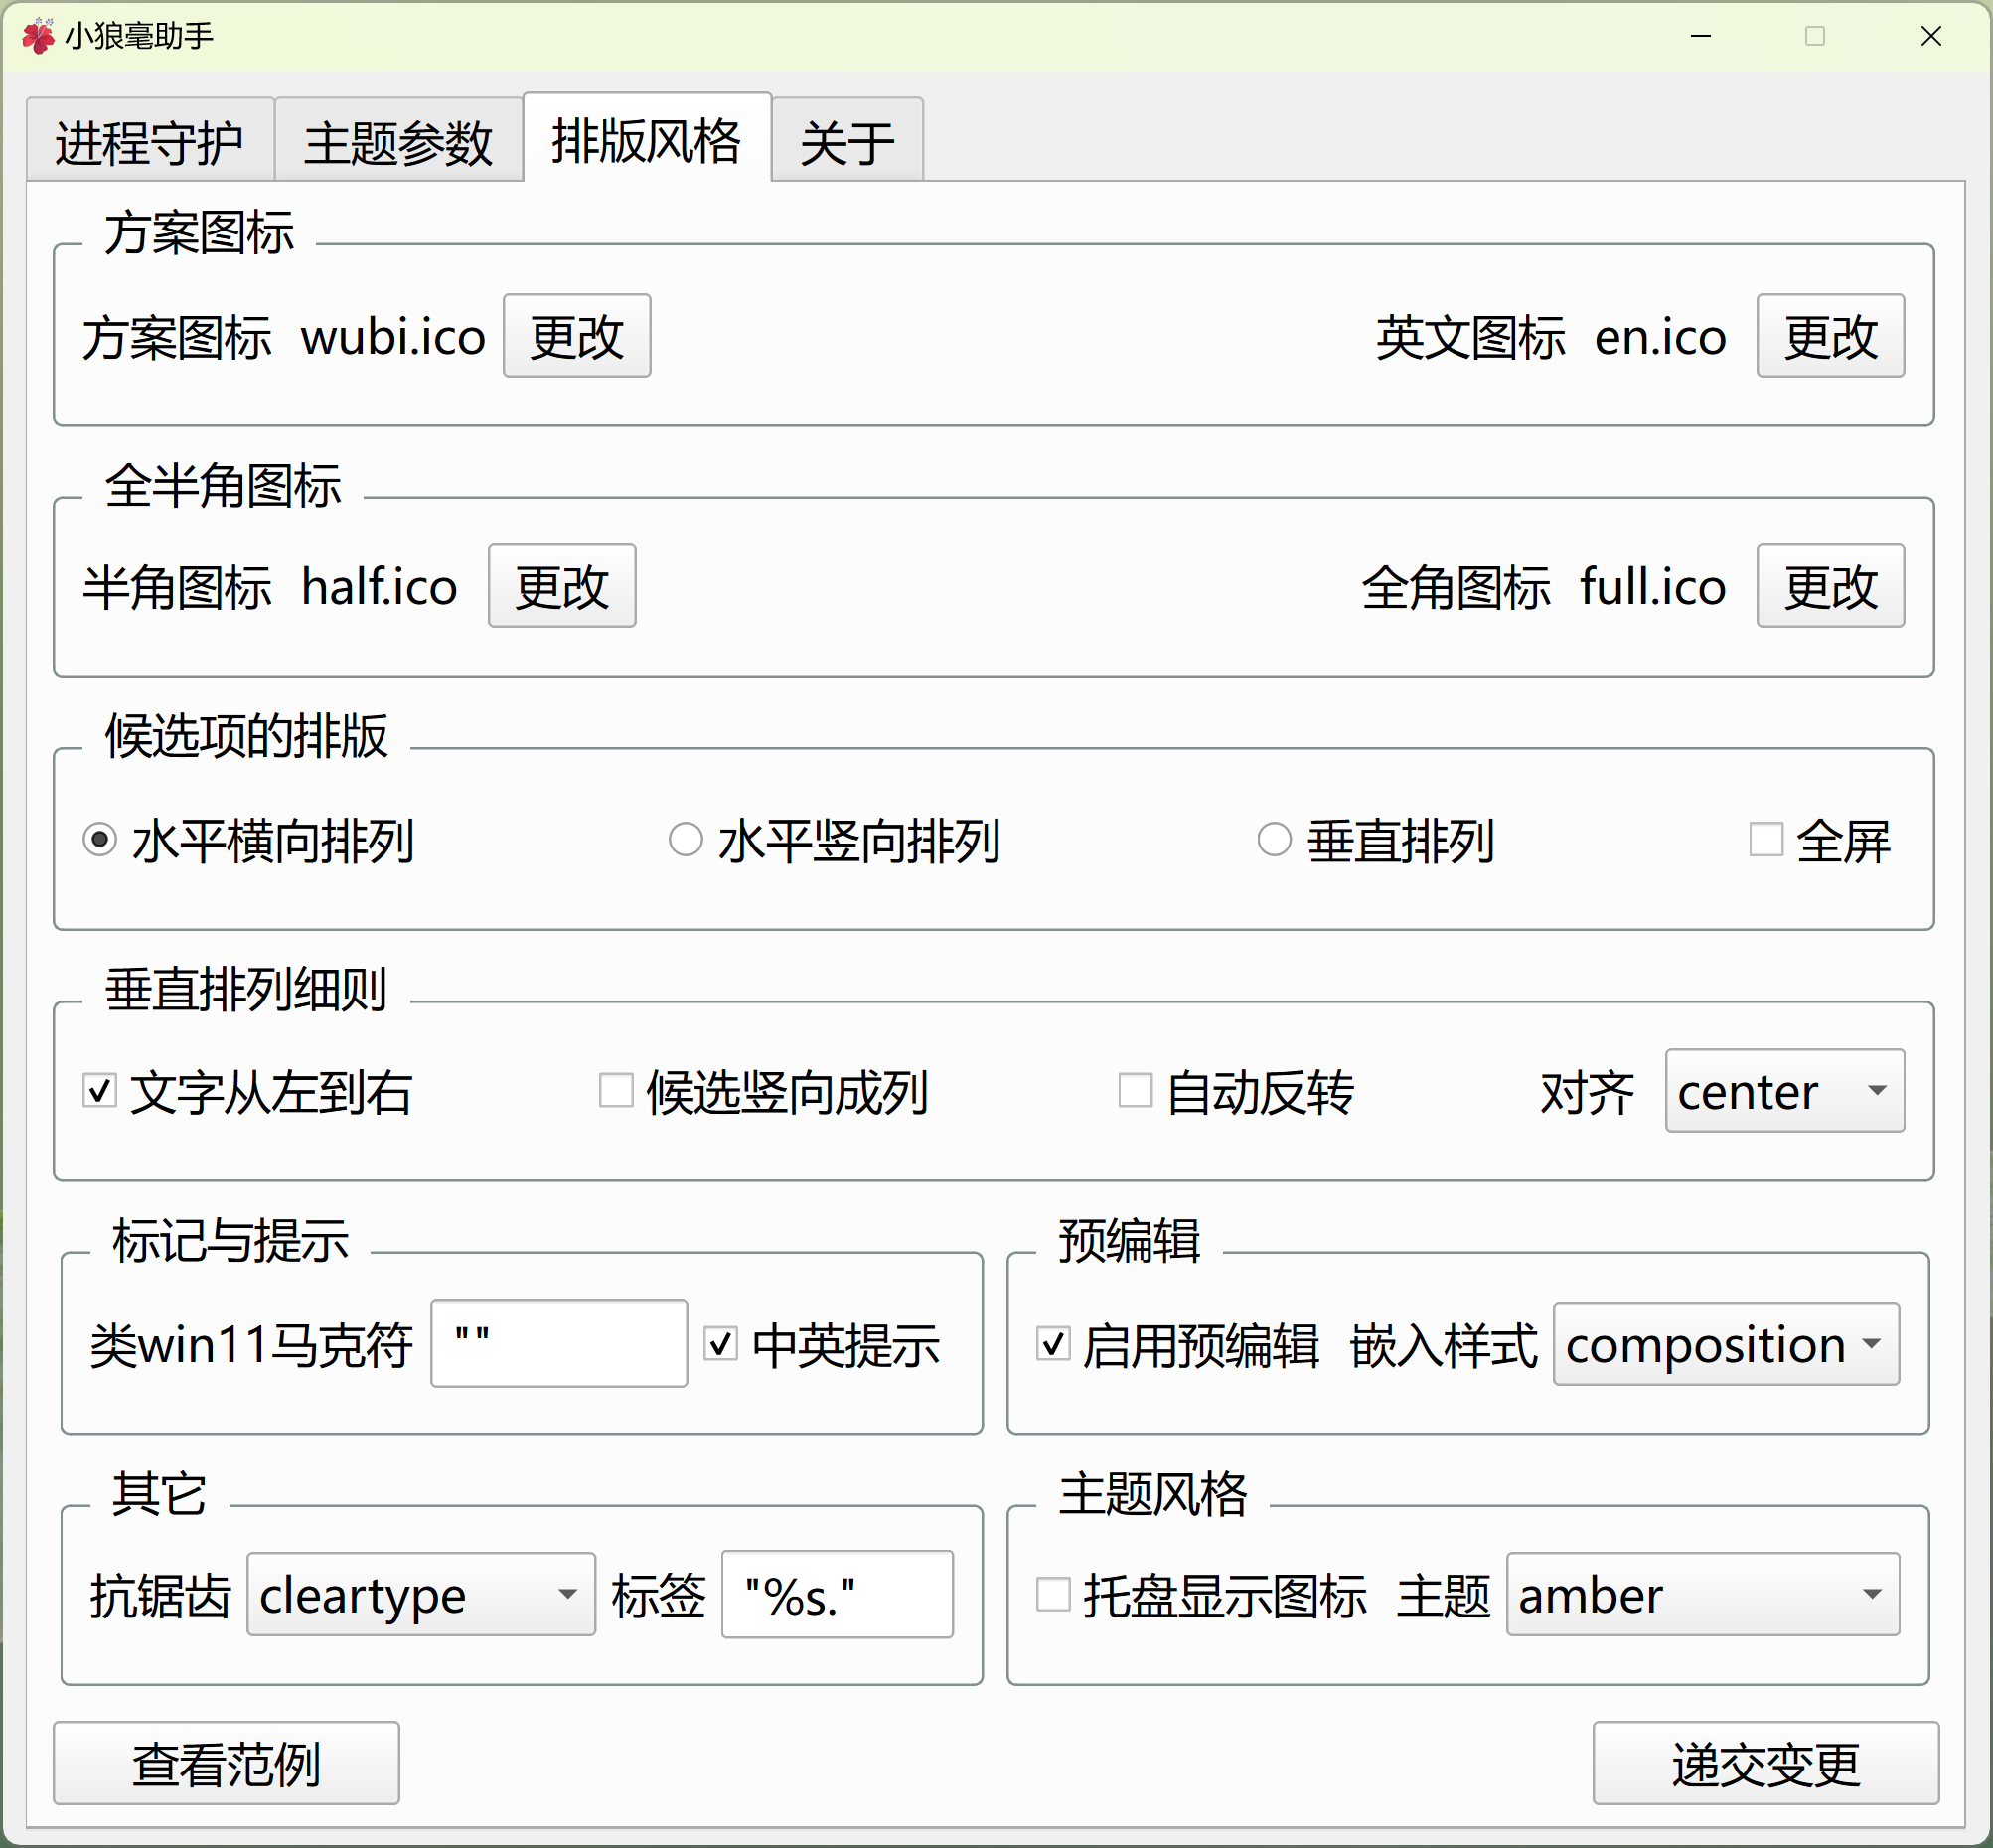This screenshot has width=1993, height=1848.
Task: Uncheck 文字从左到右 checkbox
Action: (x=100, y=1090)
